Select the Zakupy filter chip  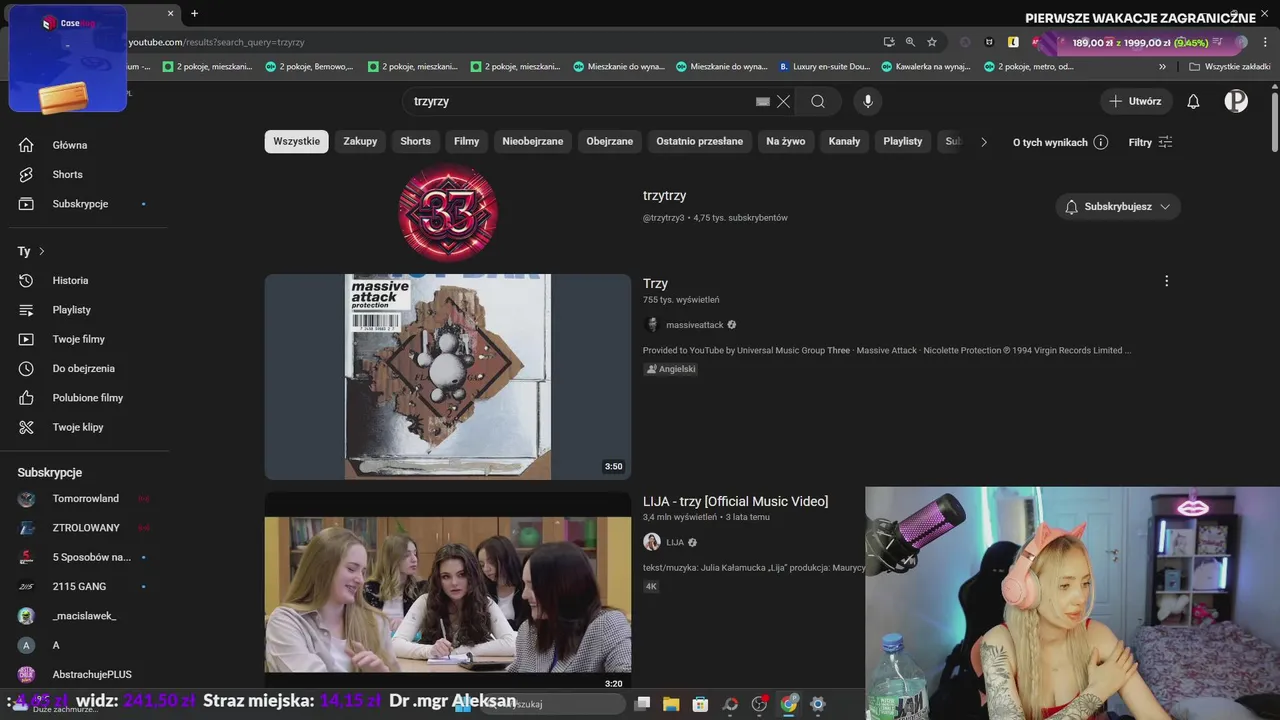tap(360, 141)
